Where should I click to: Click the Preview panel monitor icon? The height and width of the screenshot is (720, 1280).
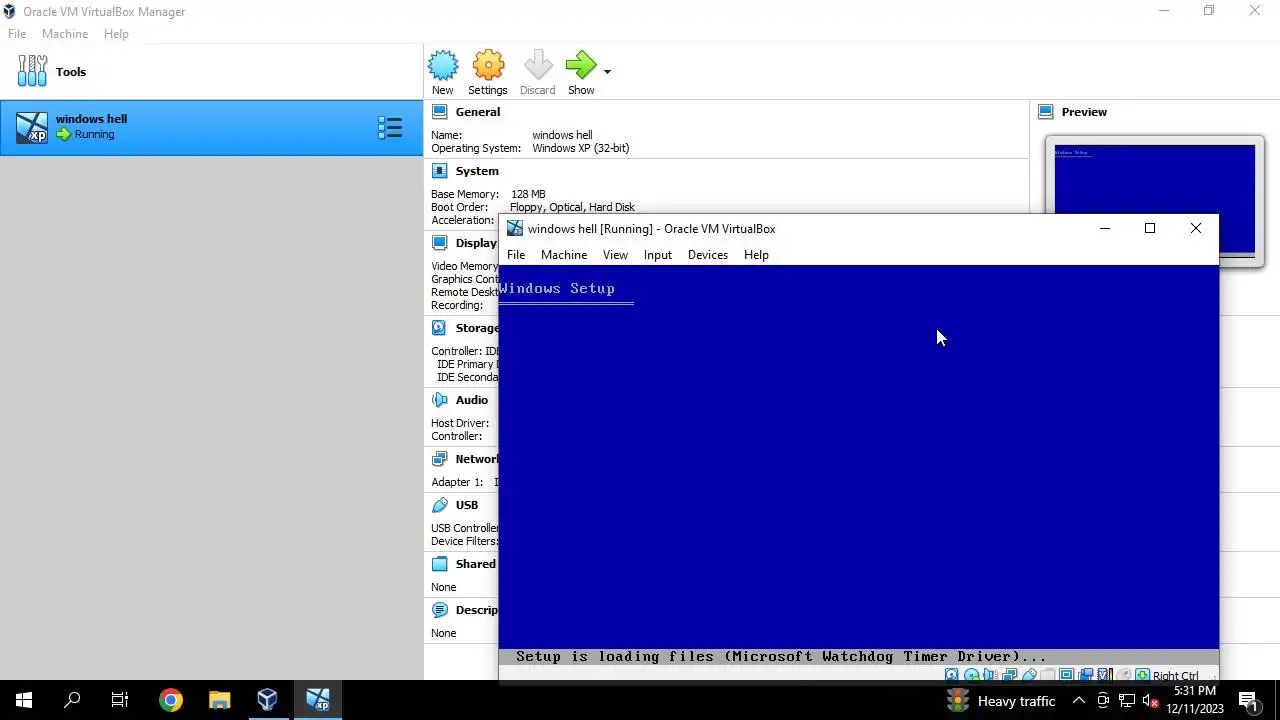click(x=1046, y=112)
